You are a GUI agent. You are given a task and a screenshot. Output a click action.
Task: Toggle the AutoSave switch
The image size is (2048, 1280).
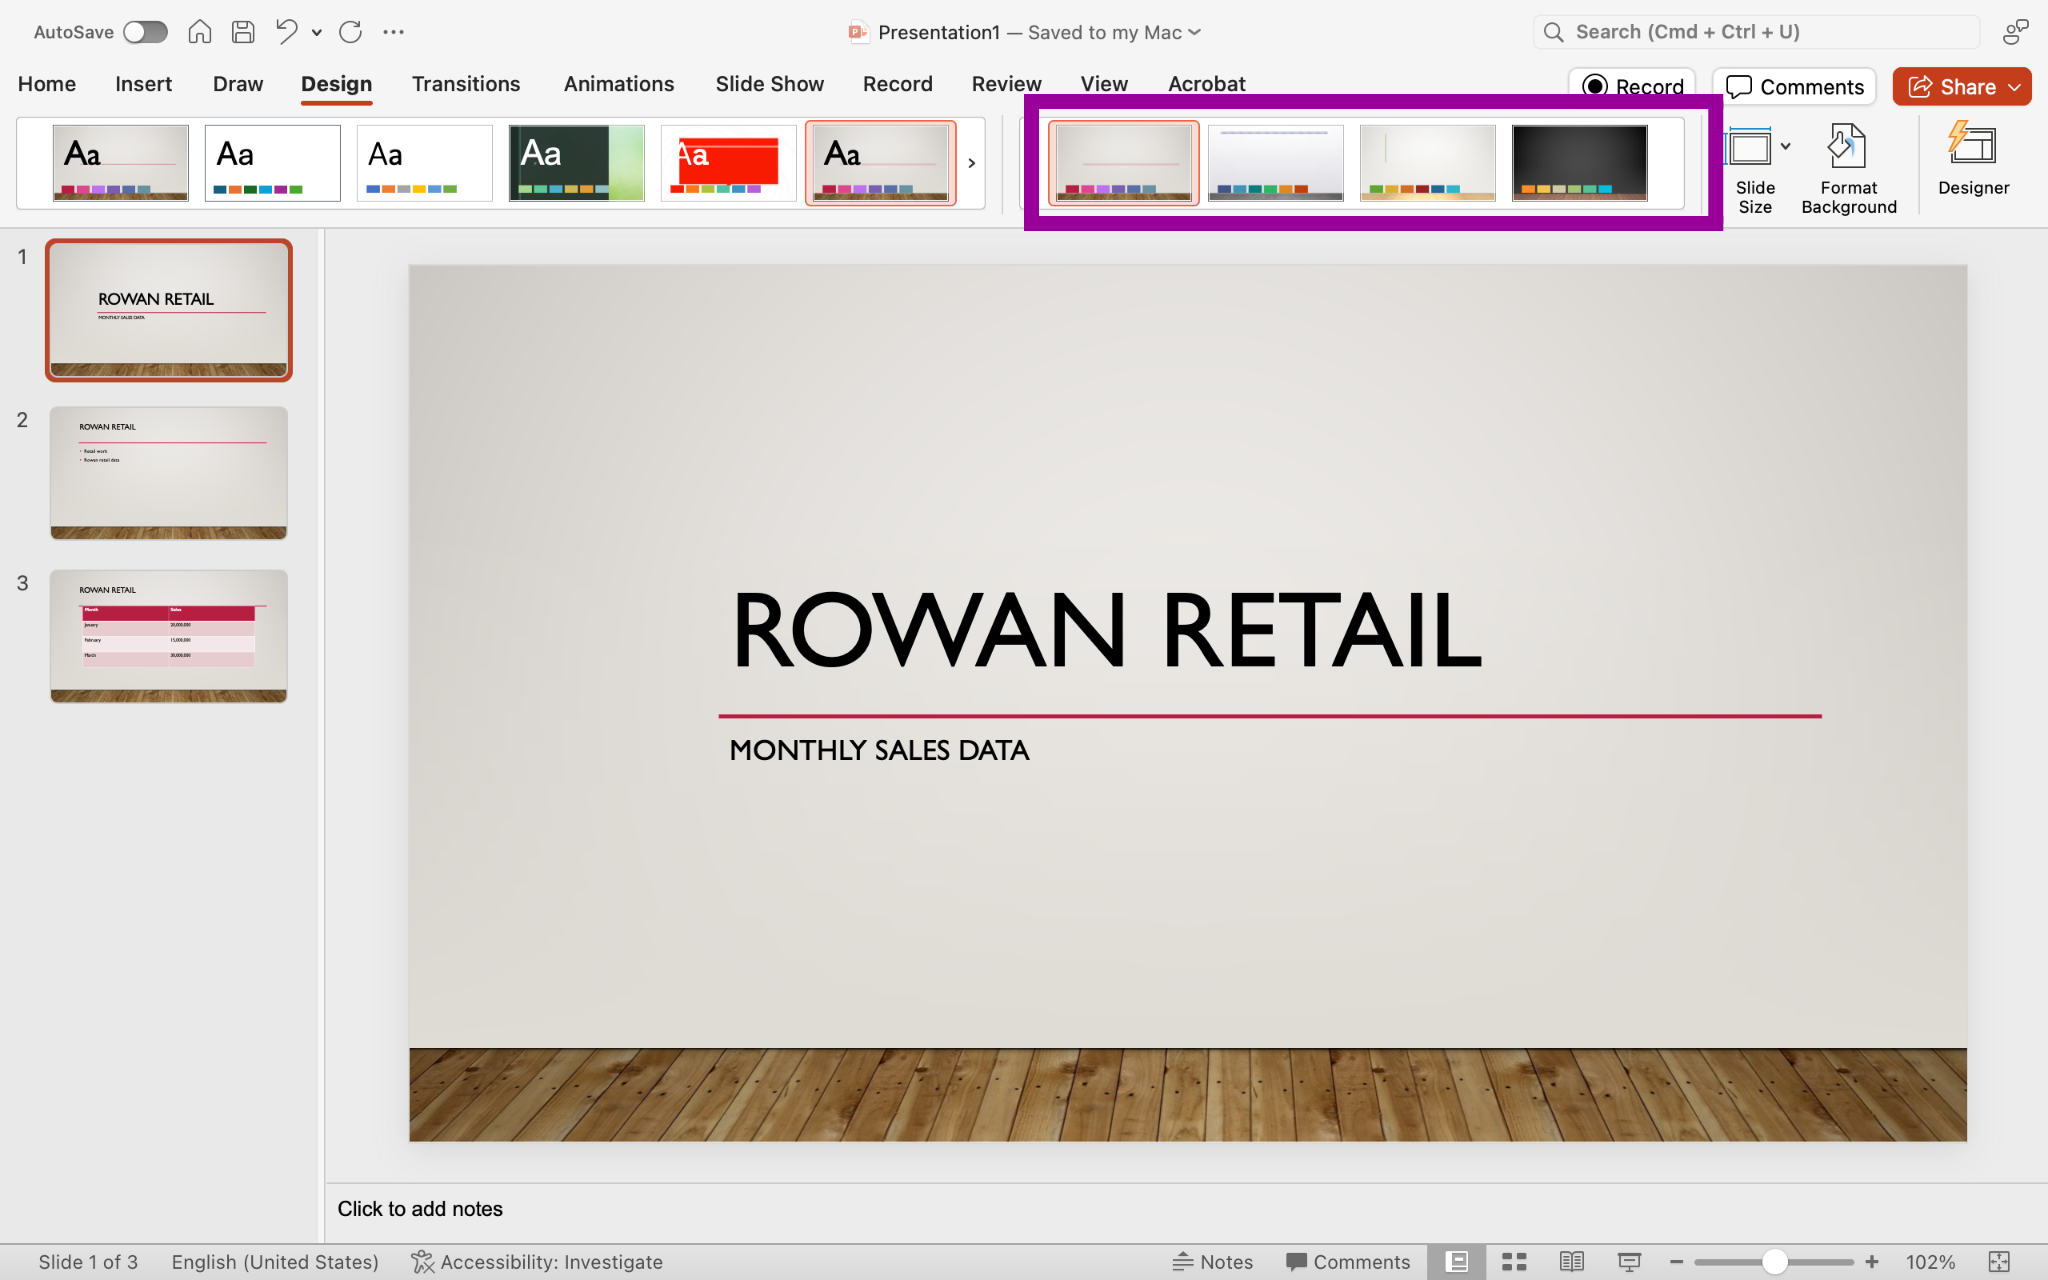pyautogui.click(x=145, y=32)
